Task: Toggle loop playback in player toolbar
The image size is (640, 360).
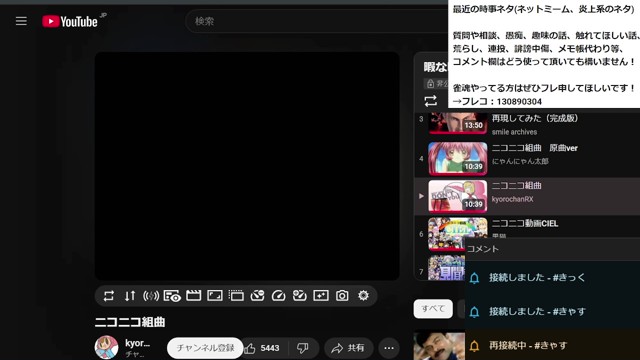Action: pyautogui.click(x=109, y=296)
